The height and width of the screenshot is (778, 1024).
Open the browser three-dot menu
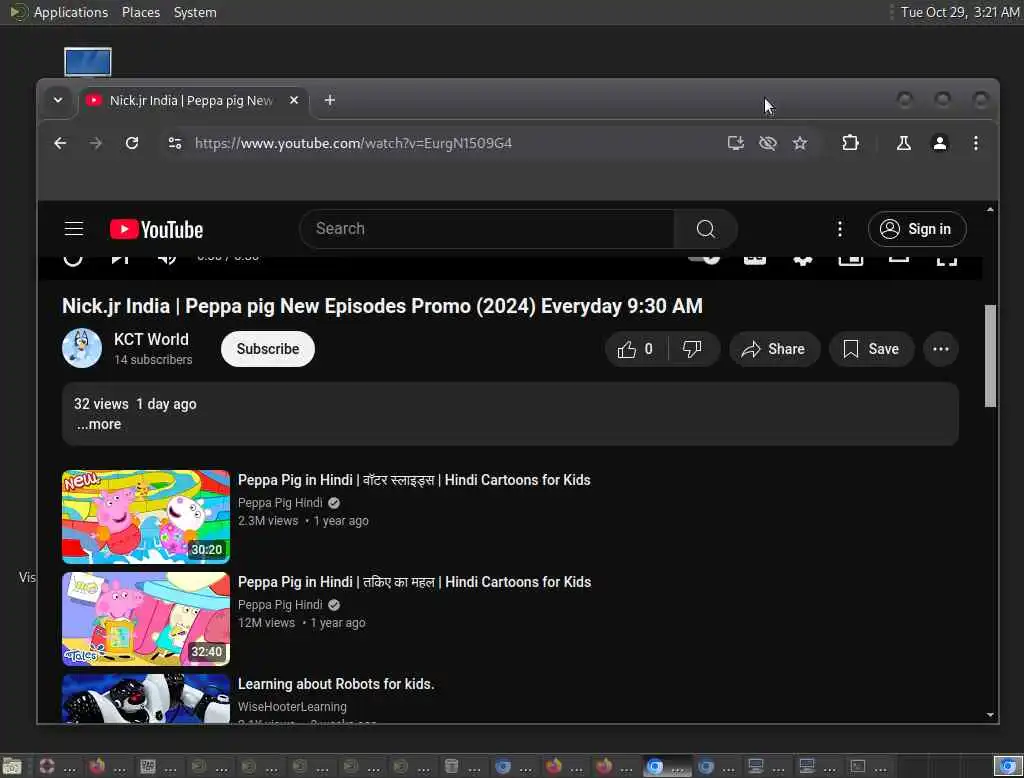point(976,143)
